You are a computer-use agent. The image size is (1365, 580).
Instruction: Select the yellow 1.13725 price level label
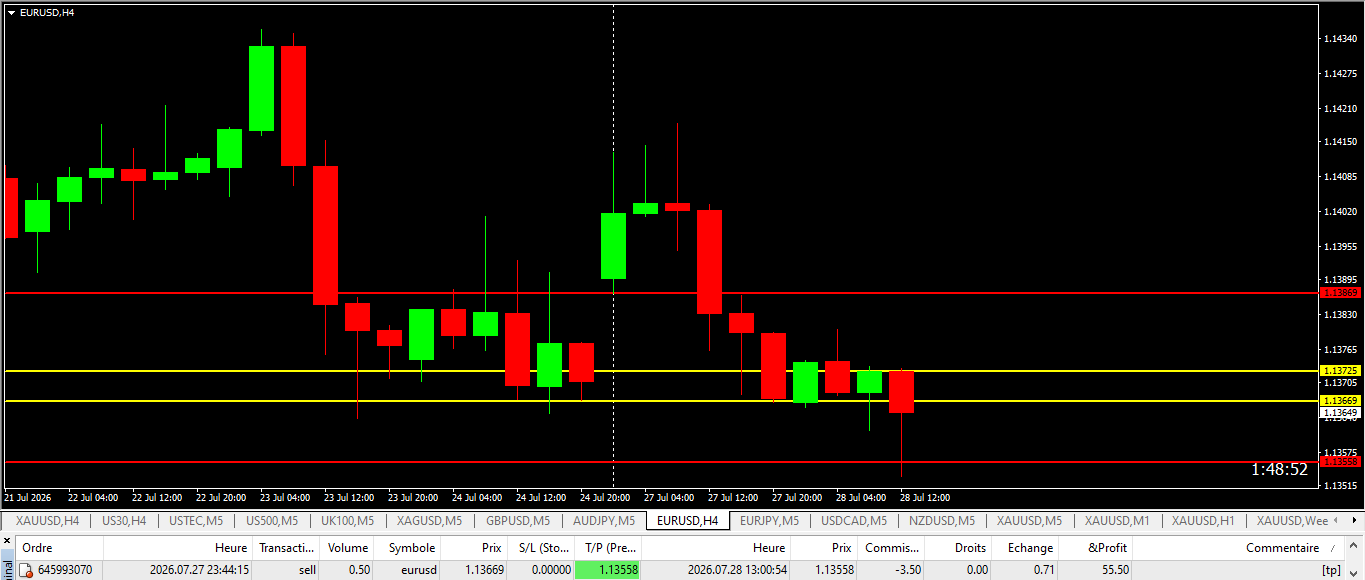pos(1340,371)
